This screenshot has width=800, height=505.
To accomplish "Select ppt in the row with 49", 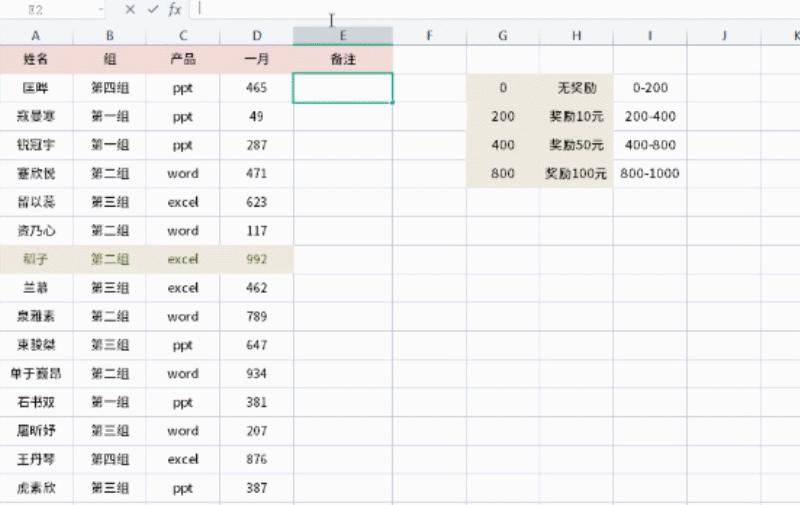I will (x=183, y=116).
